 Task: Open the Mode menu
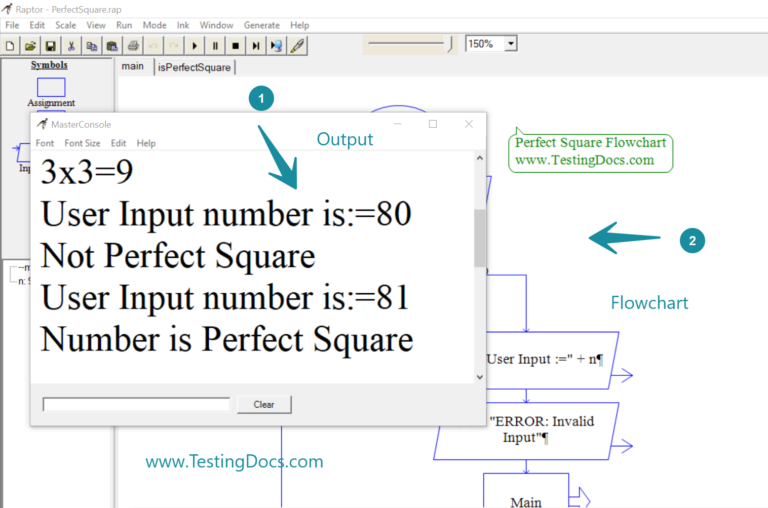coord(155,24)
